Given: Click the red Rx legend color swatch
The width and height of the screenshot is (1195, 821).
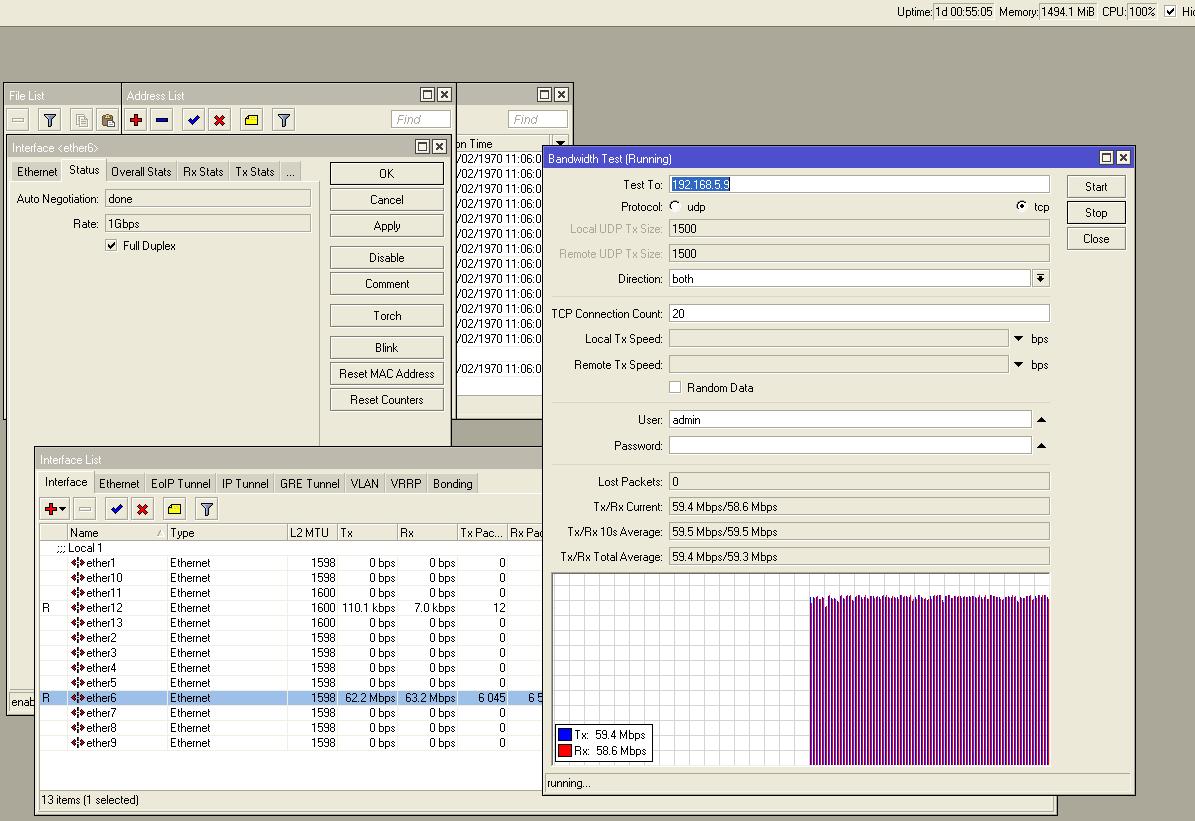Looking at the screenshot, I should click(565, 751).
